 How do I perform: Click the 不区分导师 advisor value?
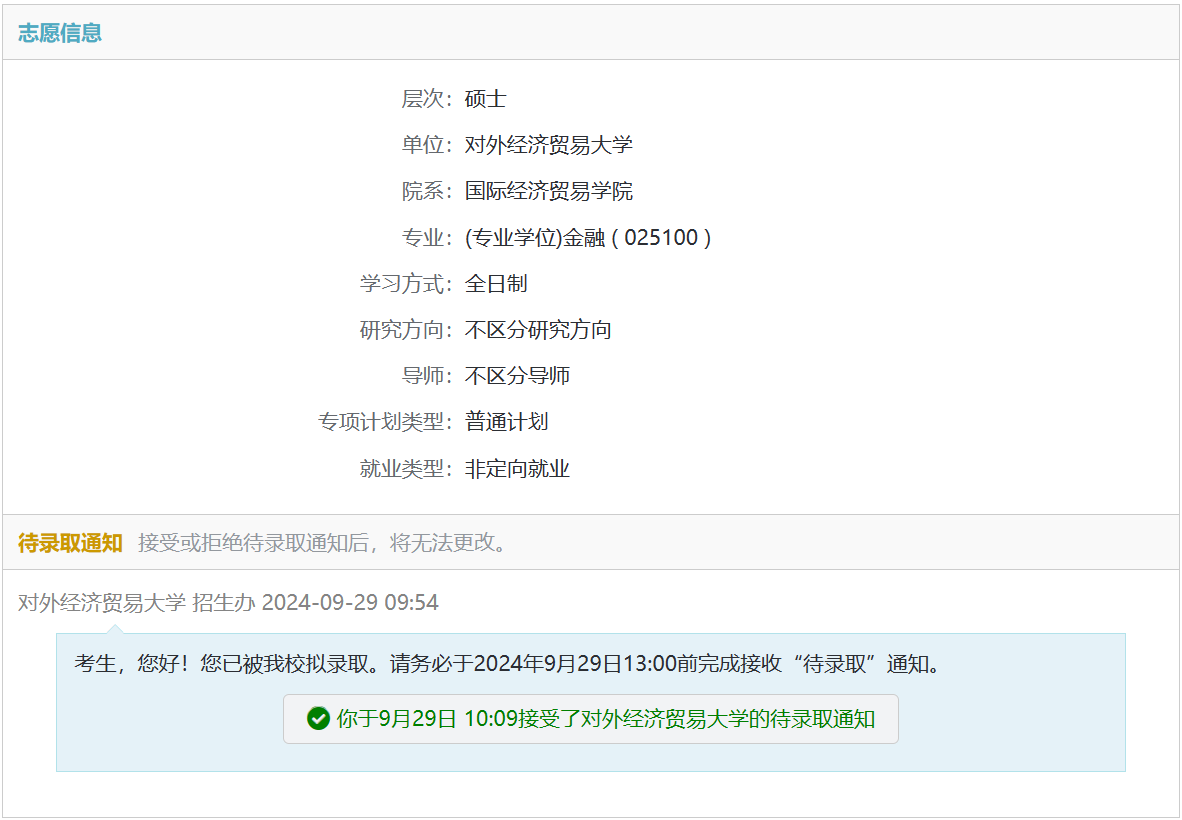[x=517, y=376]
